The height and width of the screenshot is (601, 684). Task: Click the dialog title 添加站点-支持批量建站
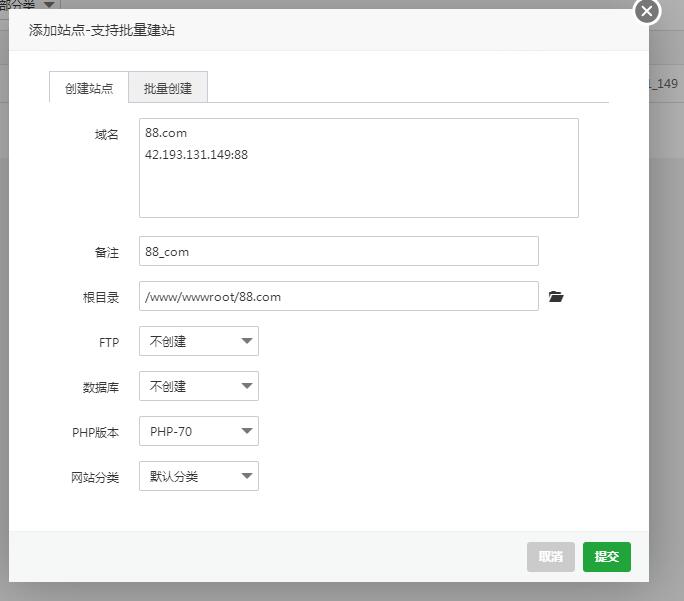coord(102,31)
